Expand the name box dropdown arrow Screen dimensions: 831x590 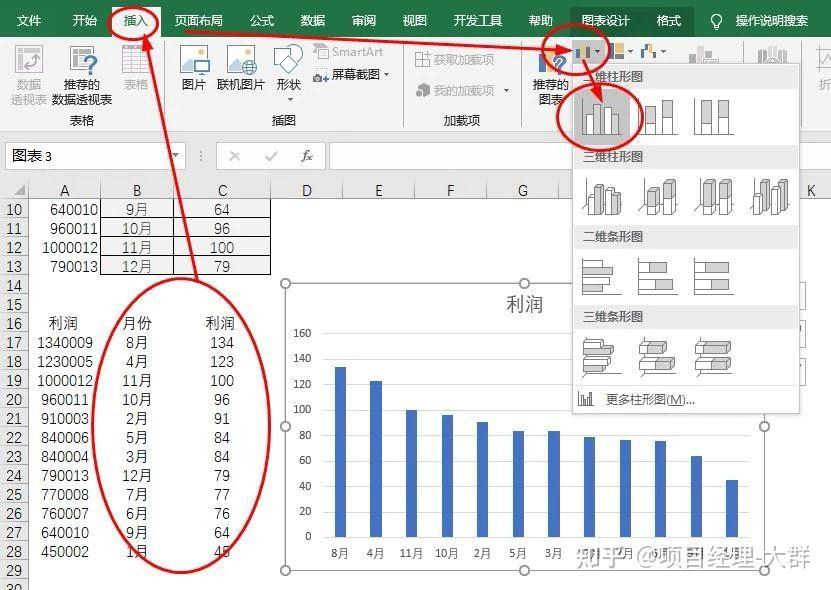tap(176, 156)
